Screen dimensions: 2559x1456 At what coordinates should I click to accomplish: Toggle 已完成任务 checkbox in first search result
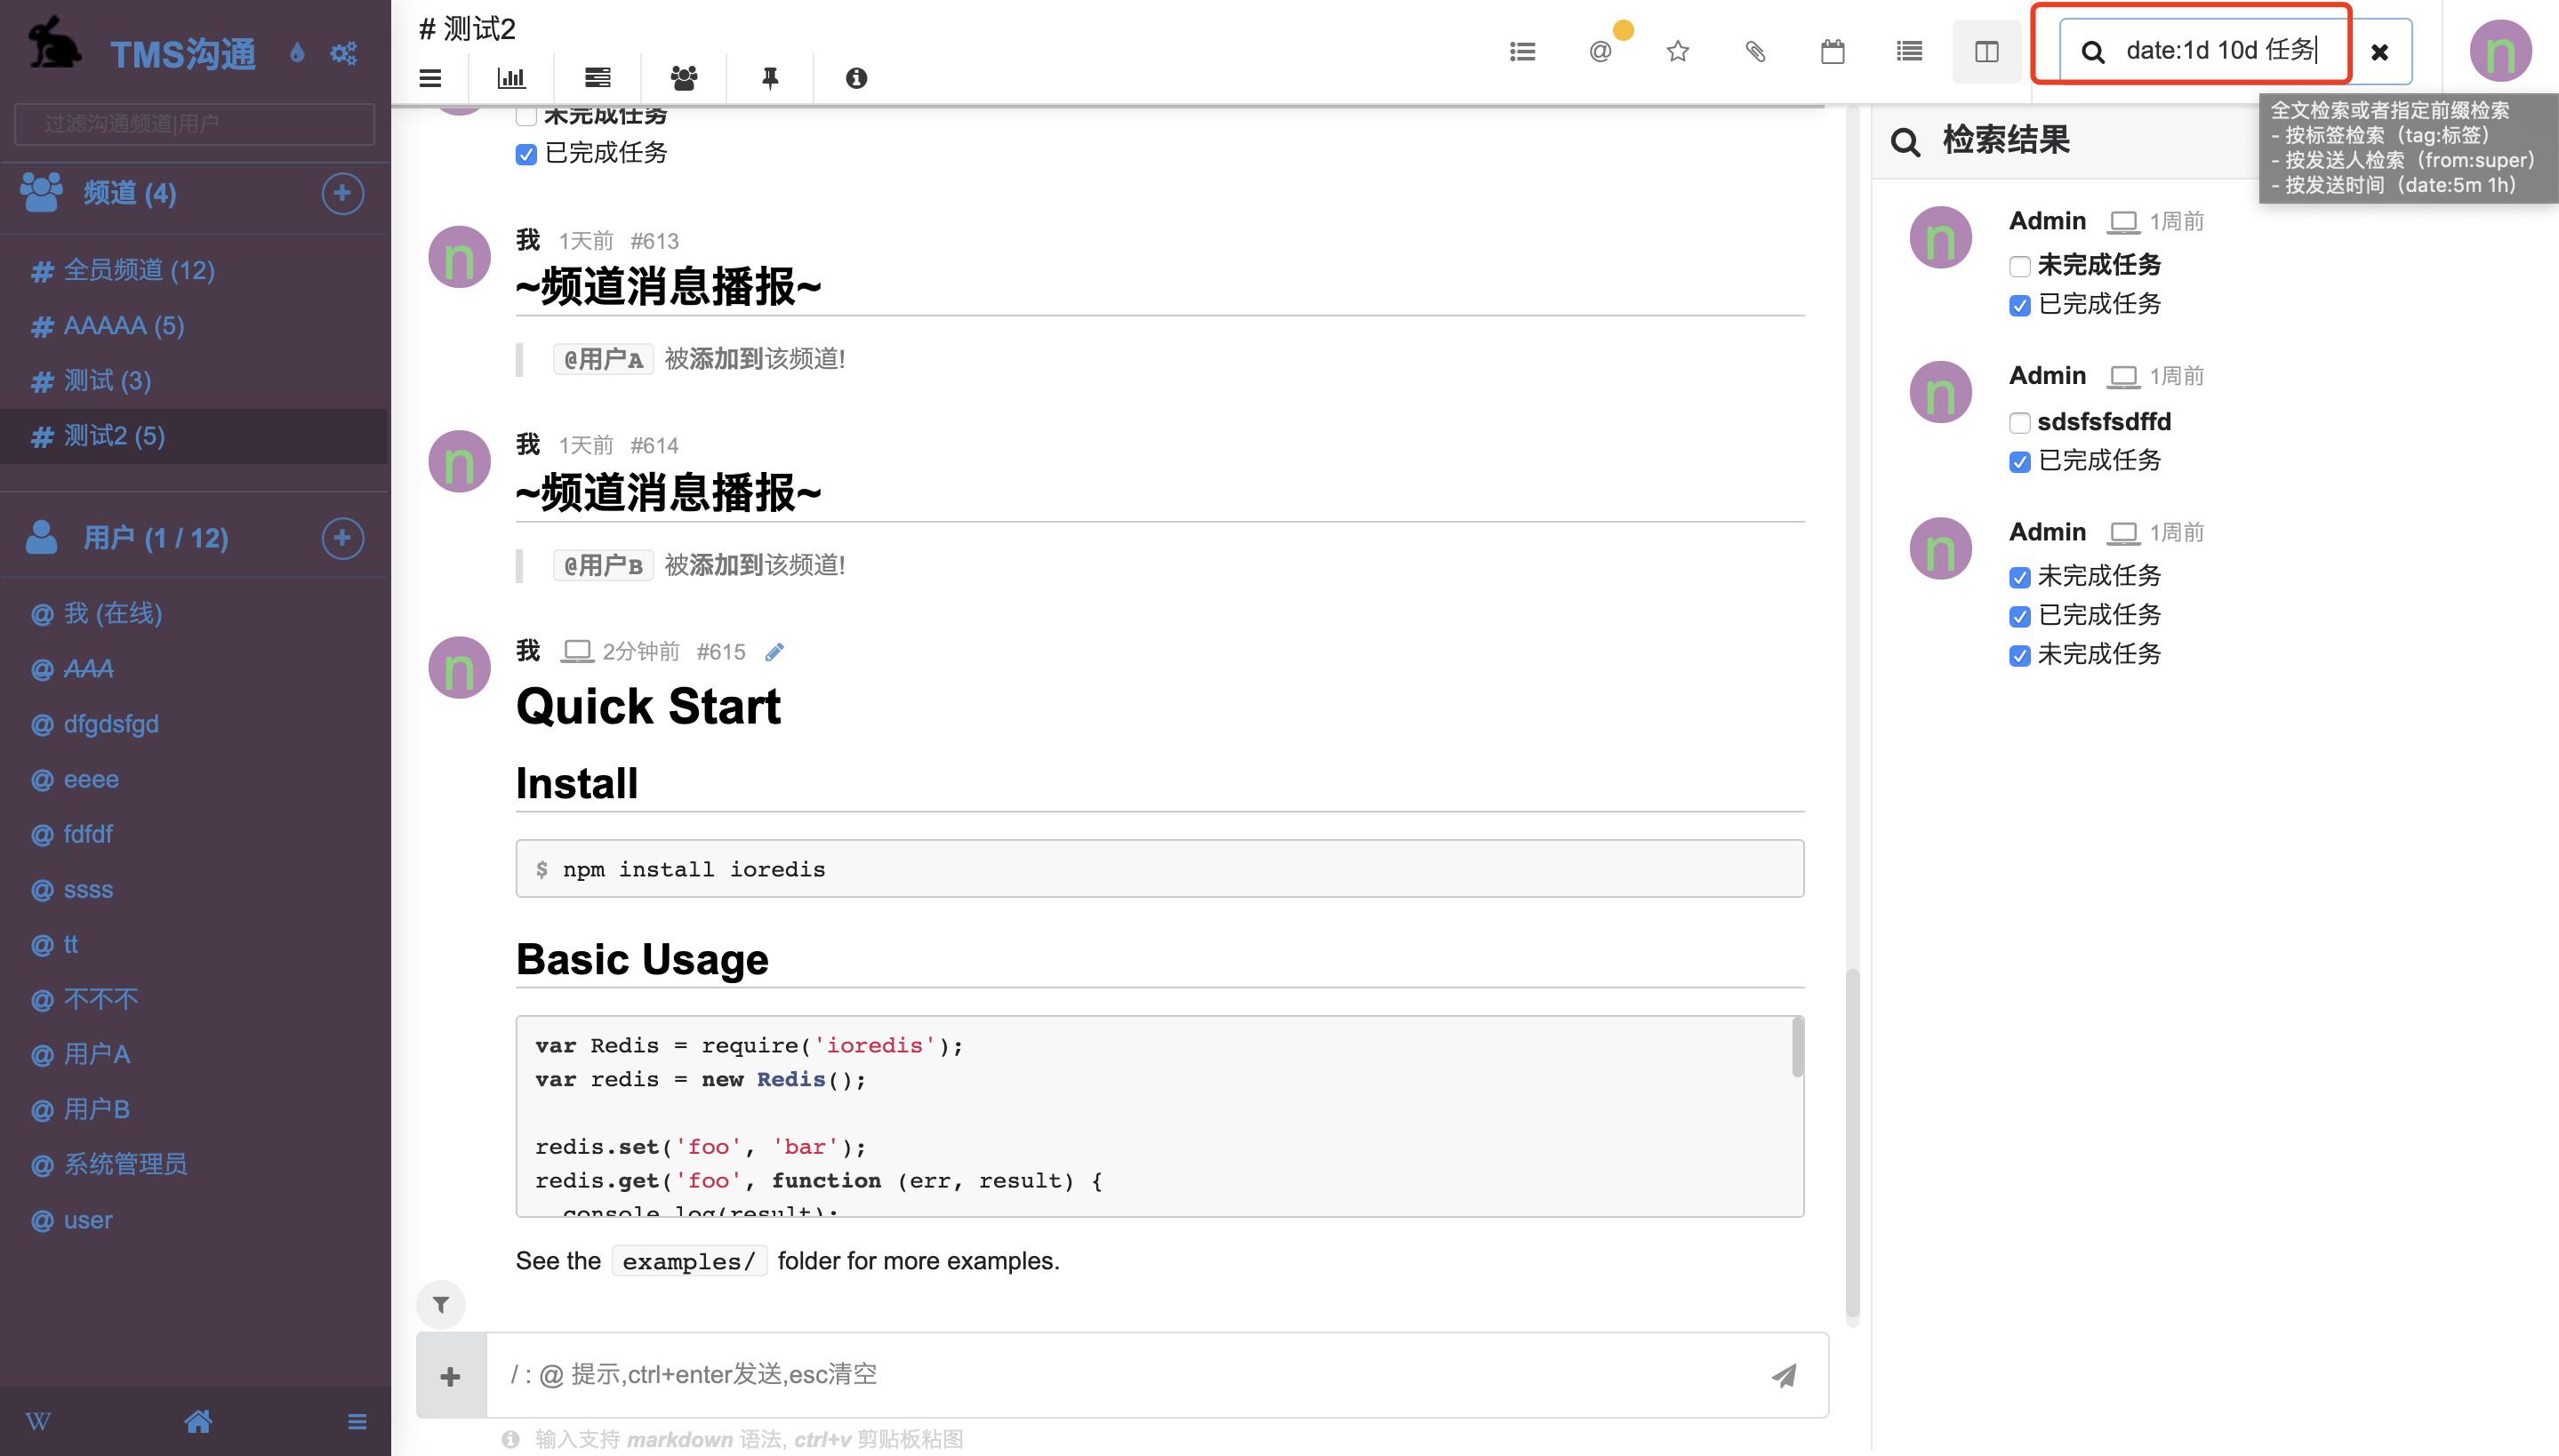coord(2019,305)
